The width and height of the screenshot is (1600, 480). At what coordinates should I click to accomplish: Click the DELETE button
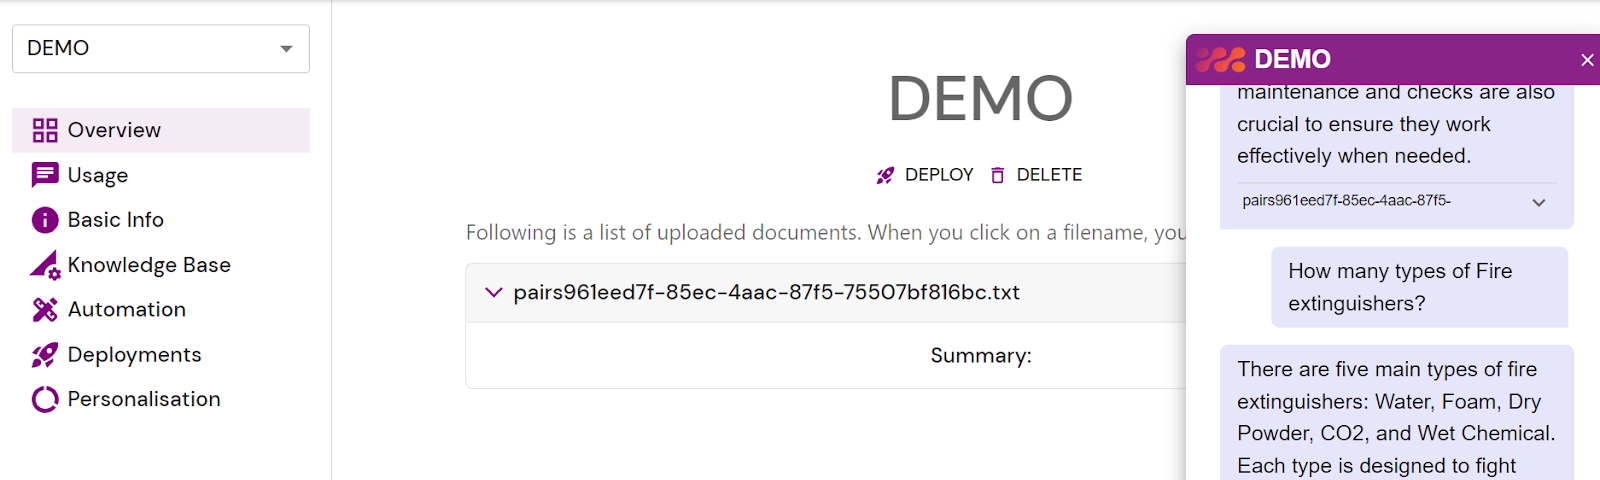coord(1036,175)
